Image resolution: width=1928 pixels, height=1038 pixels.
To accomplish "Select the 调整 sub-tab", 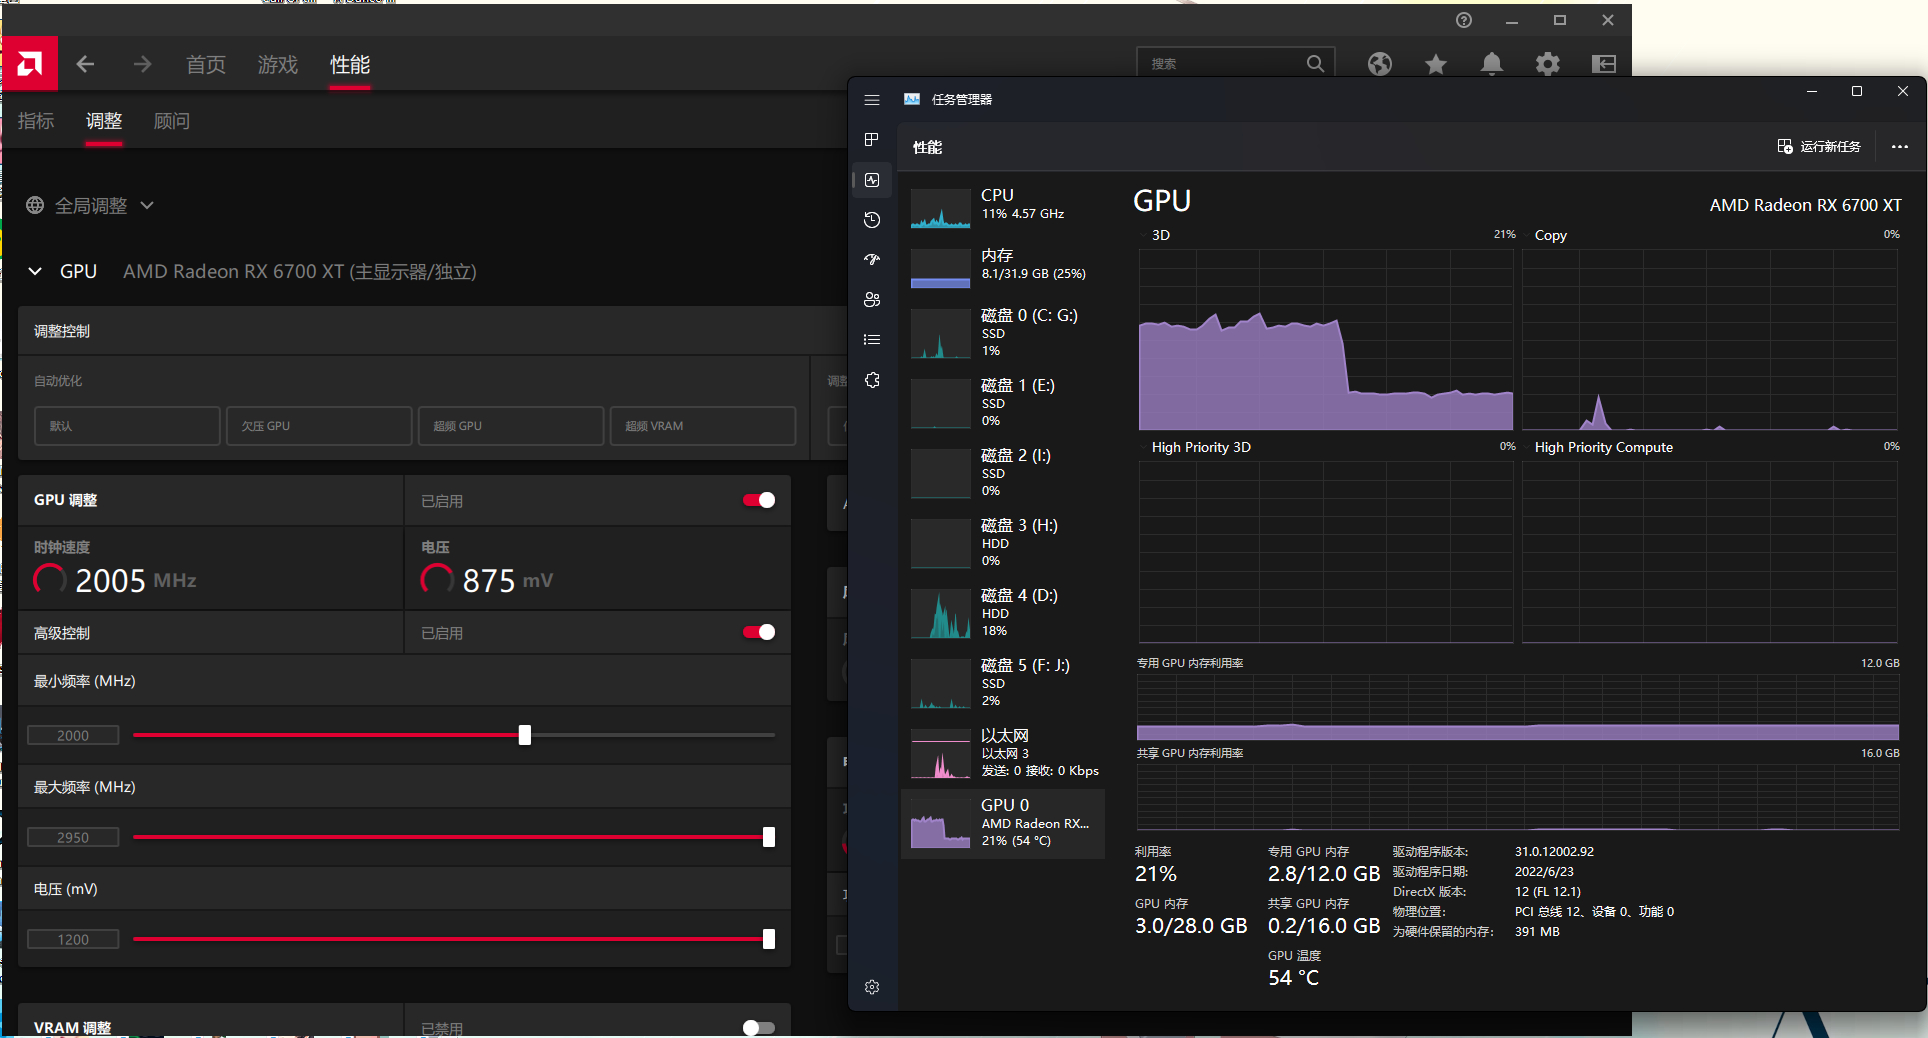I will click(x=104, y=121).
